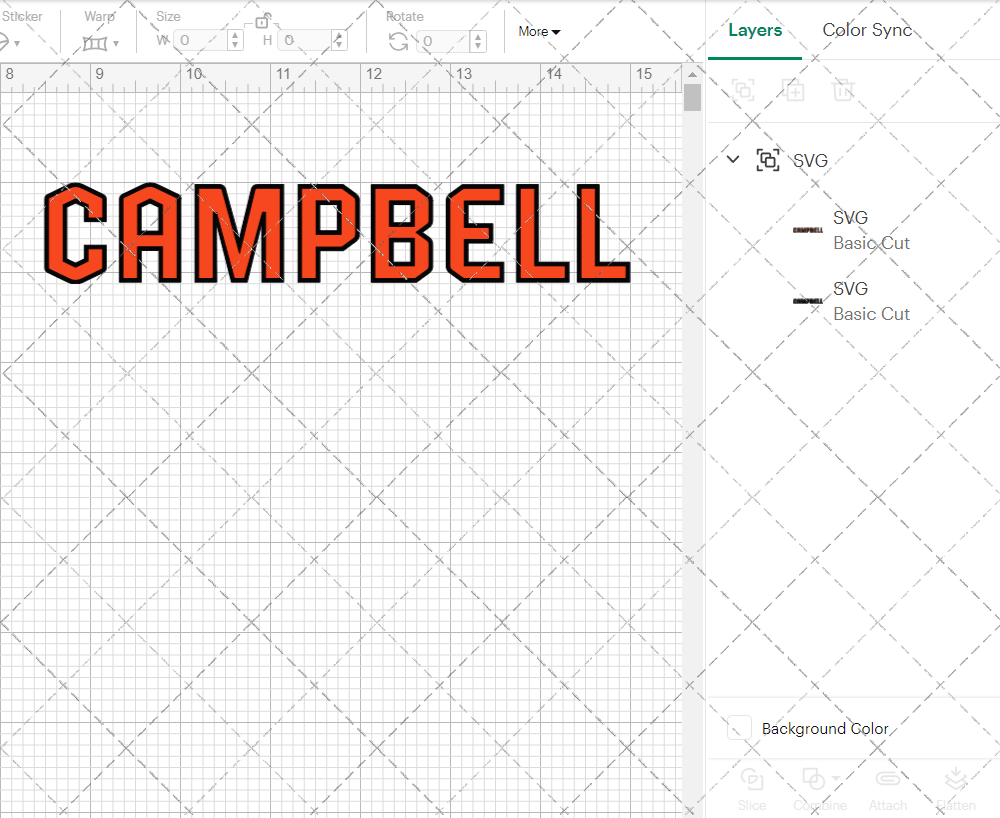Collapse the SVG layer group

[x=733, y=159]
